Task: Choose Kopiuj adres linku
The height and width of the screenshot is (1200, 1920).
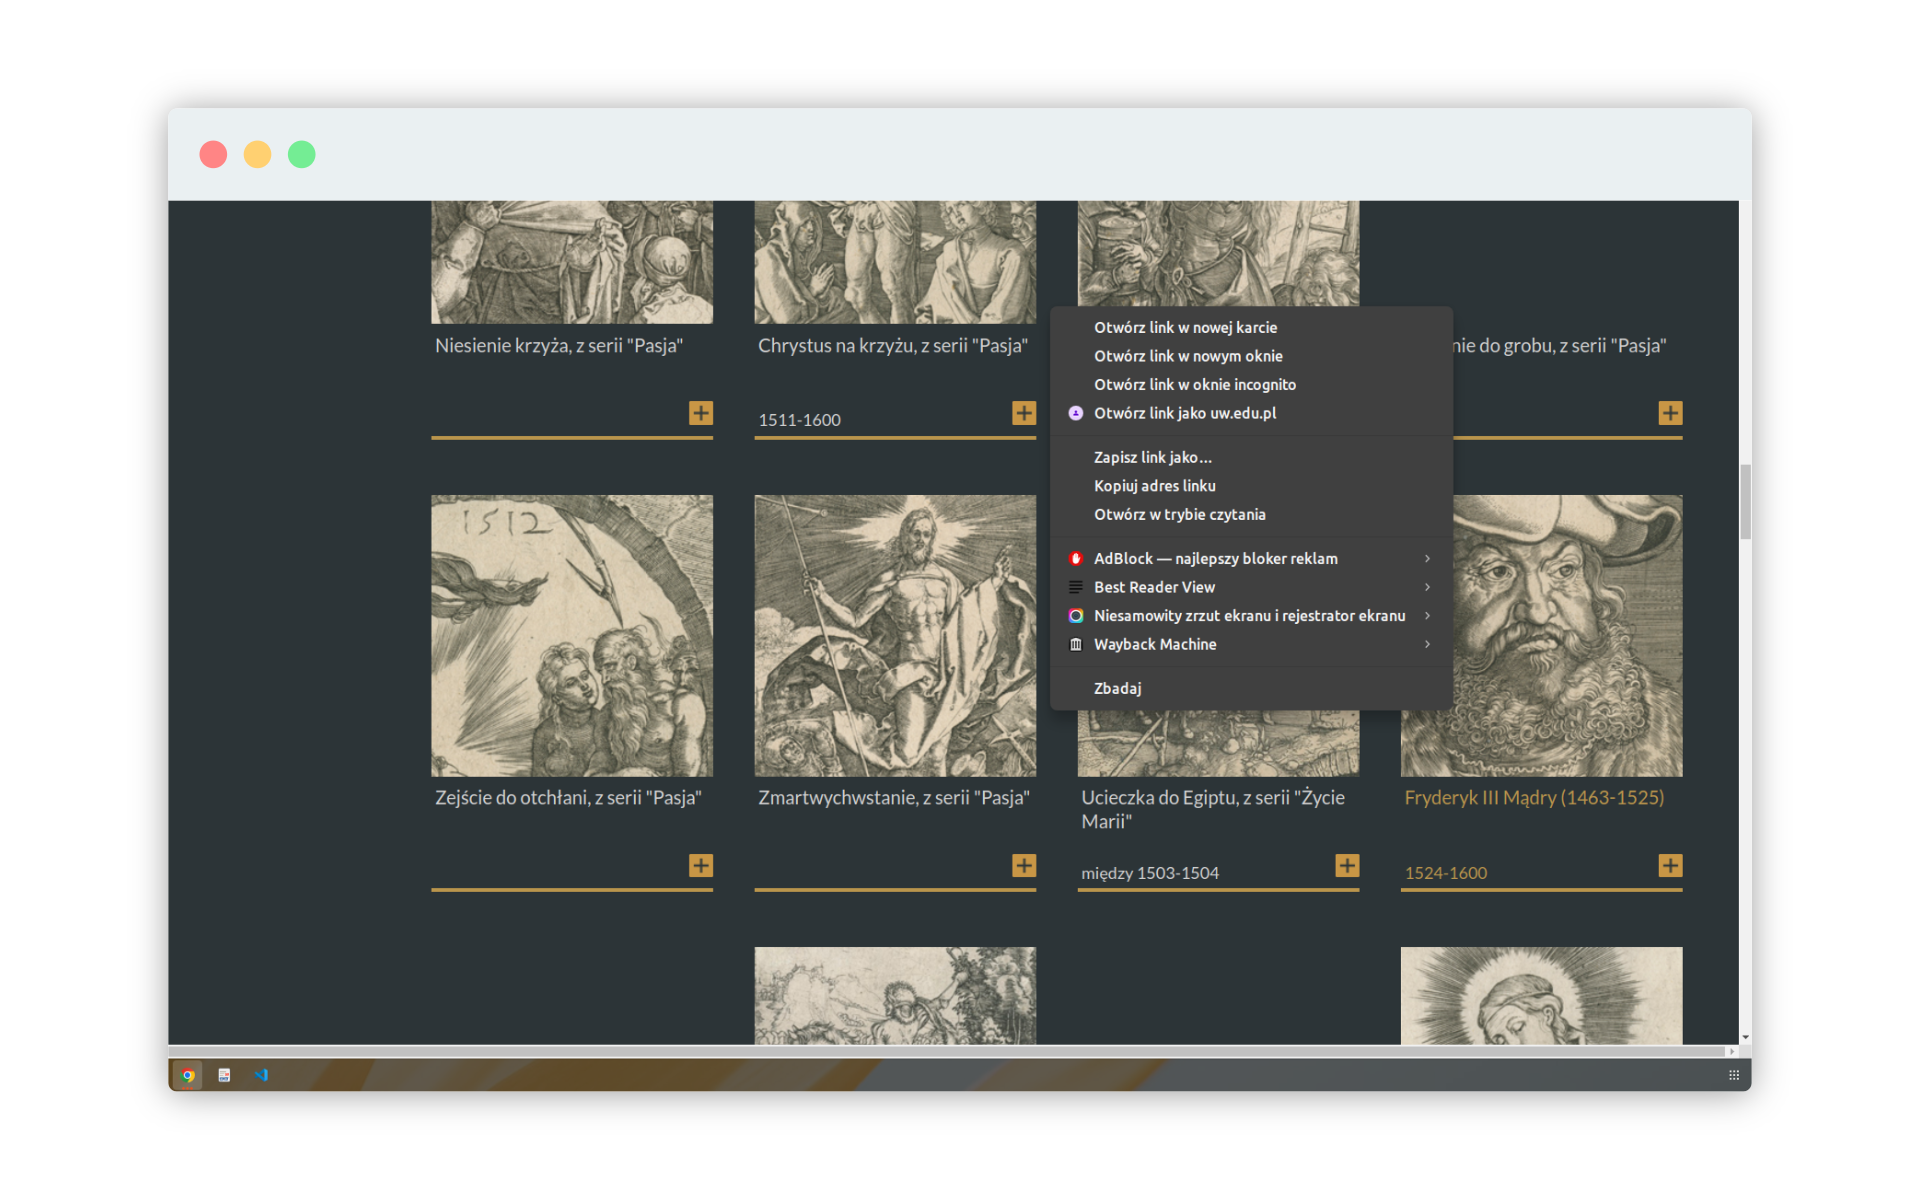Action: [1251, 486]
